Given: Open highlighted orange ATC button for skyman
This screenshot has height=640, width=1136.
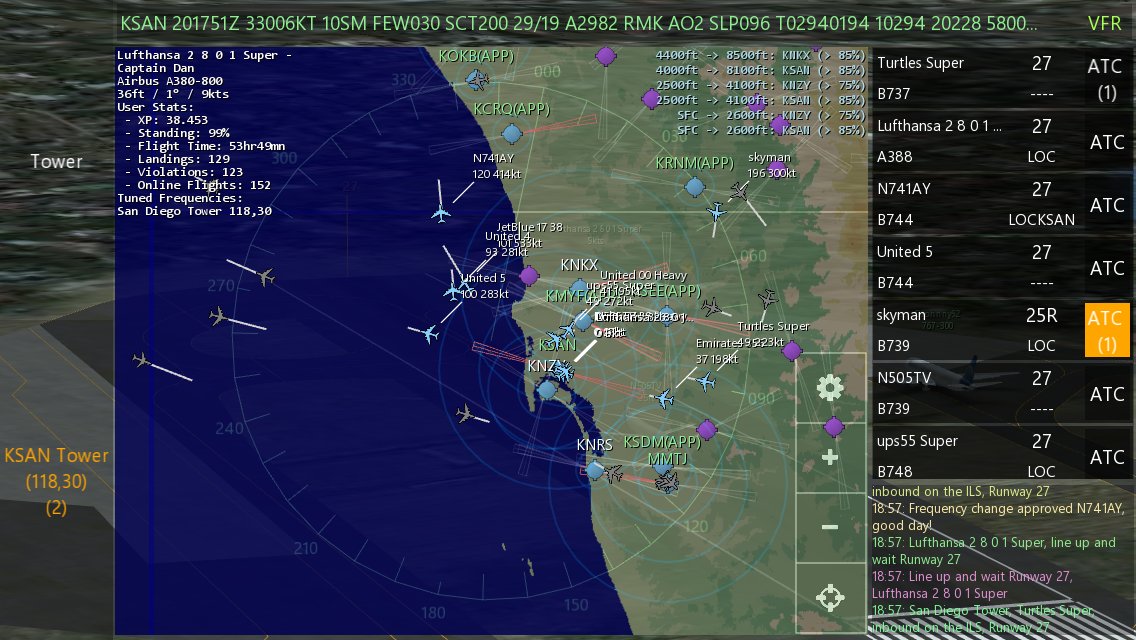Looking at the screenshot, I should [1106, 331].
